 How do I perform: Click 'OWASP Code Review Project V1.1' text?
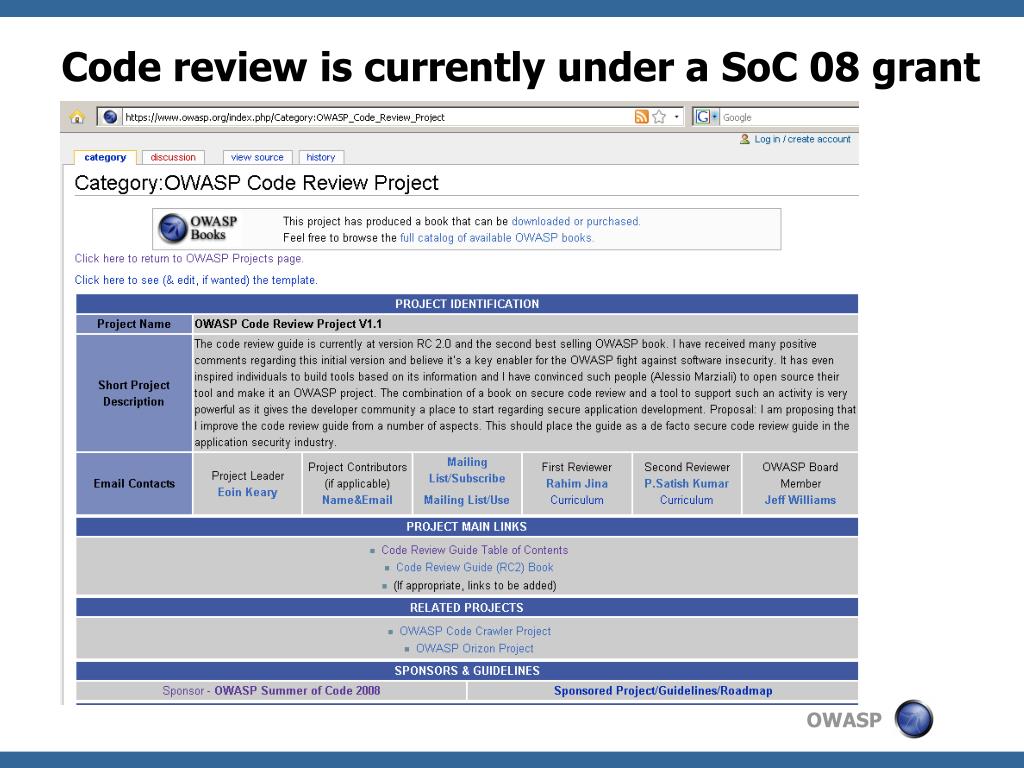pyautogui.click(x=288, y=324)
